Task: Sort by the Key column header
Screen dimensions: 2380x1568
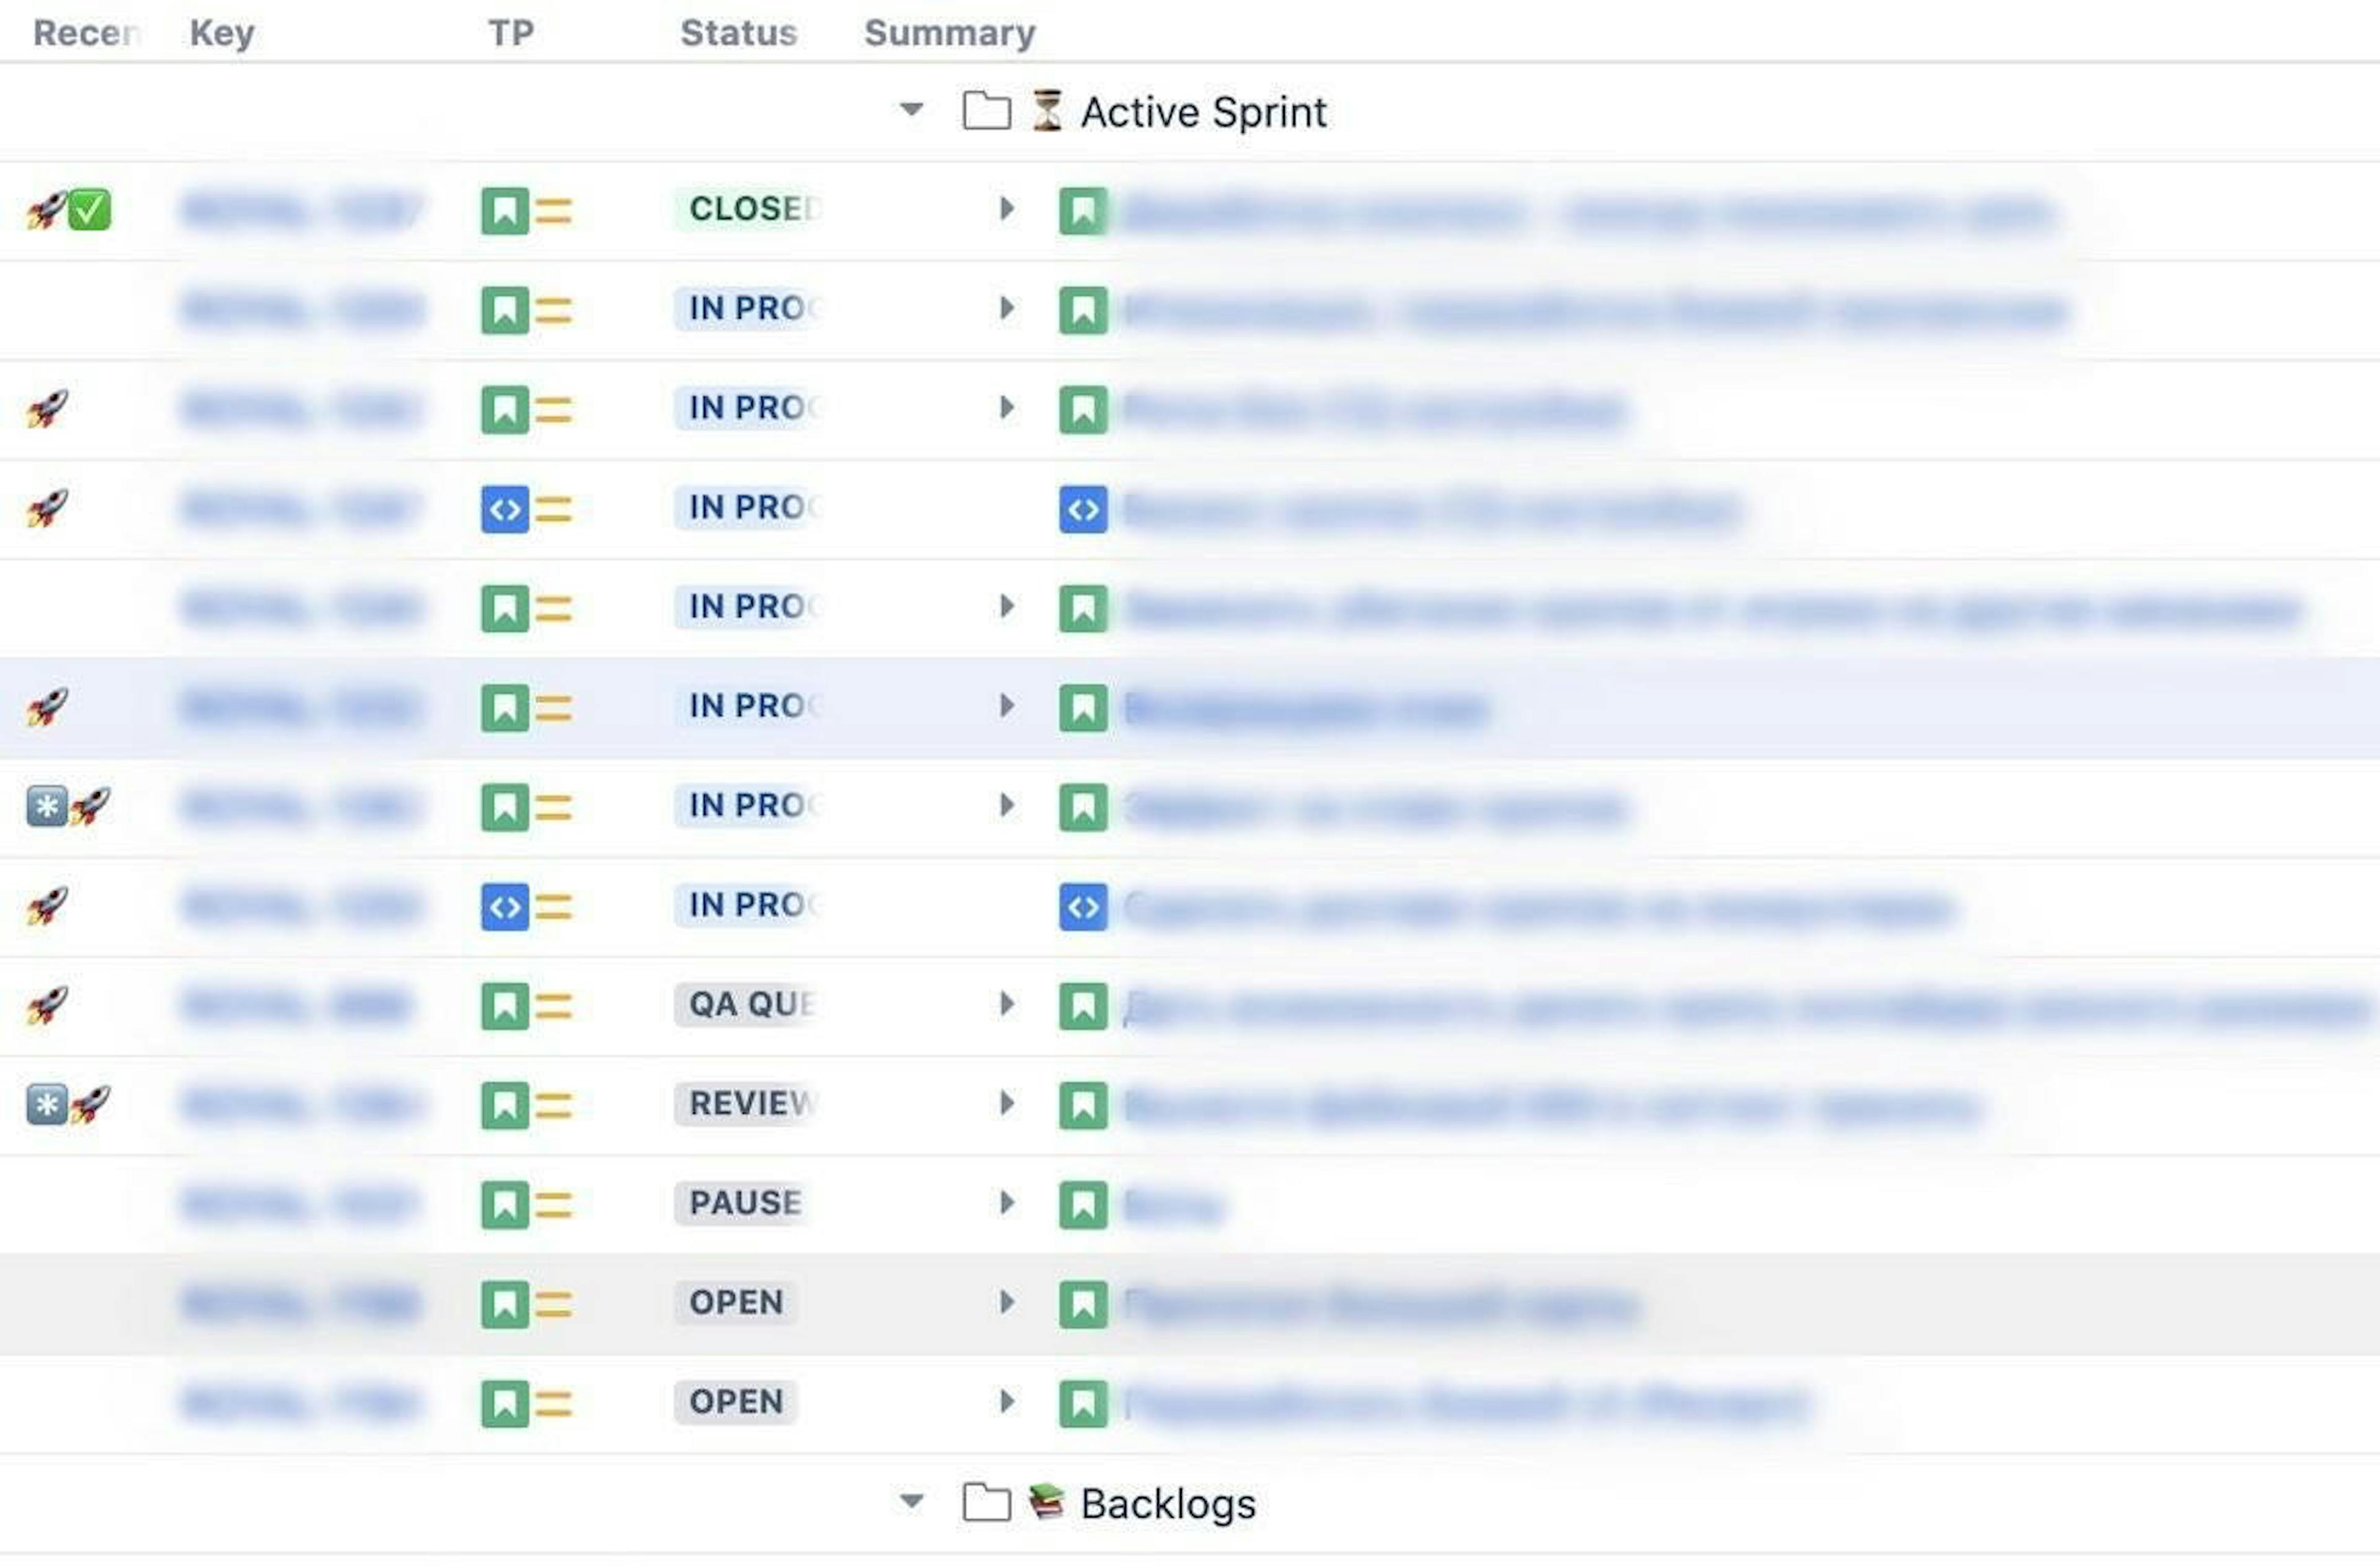Action: click(222, 33)
